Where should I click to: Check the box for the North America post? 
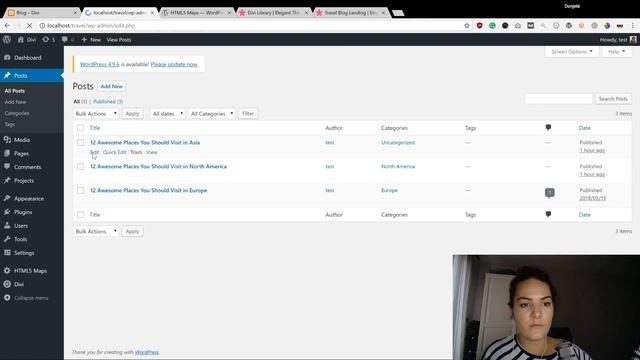[80, 167]
